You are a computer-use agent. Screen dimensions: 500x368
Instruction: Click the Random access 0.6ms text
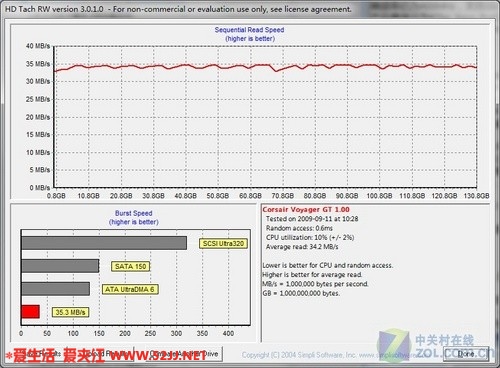pos(299,228)
